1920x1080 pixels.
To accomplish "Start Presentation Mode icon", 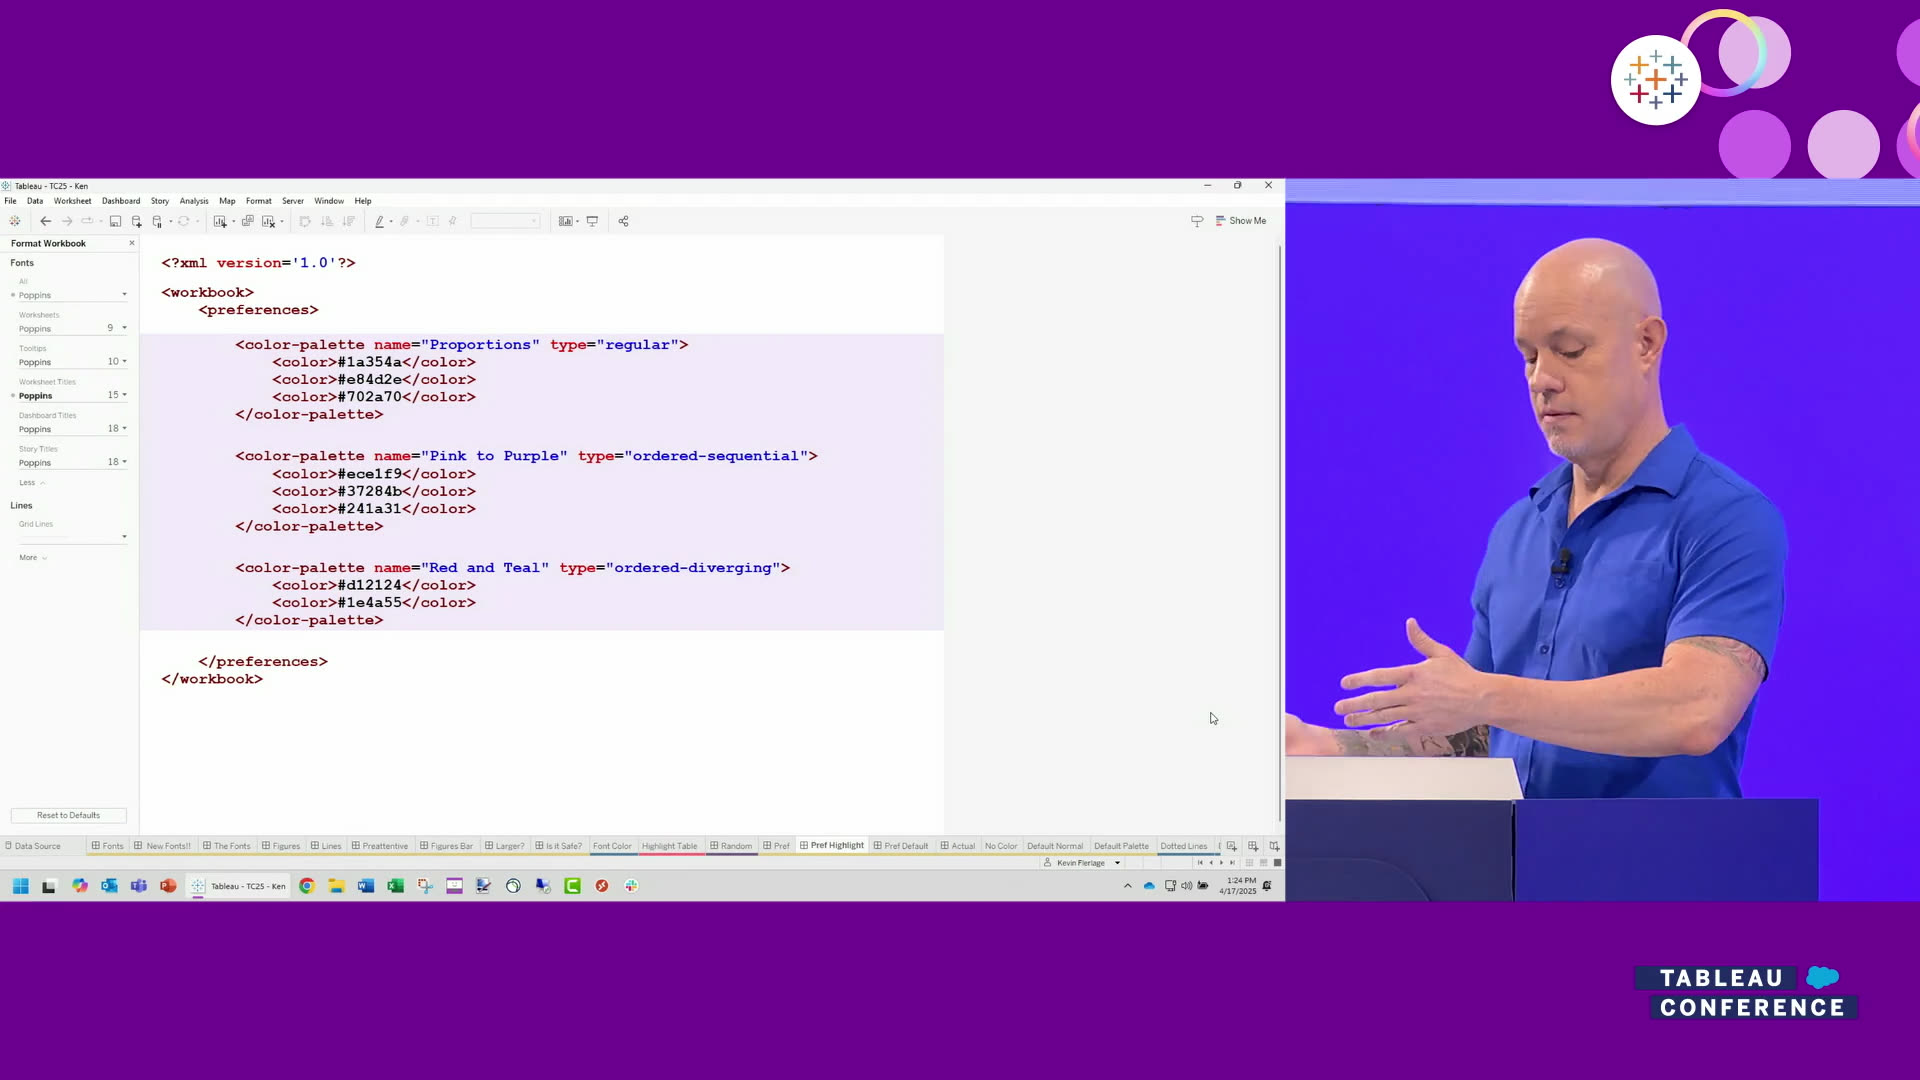I will pos(592,221).
